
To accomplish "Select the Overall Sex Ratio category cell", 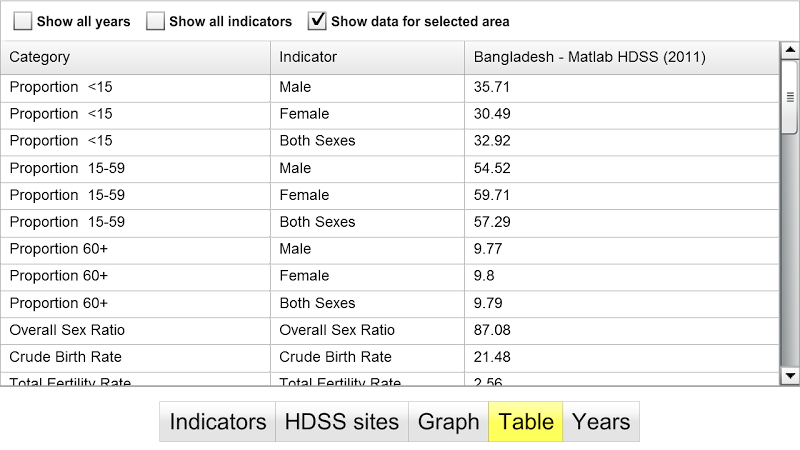I will tap(67, 330).
